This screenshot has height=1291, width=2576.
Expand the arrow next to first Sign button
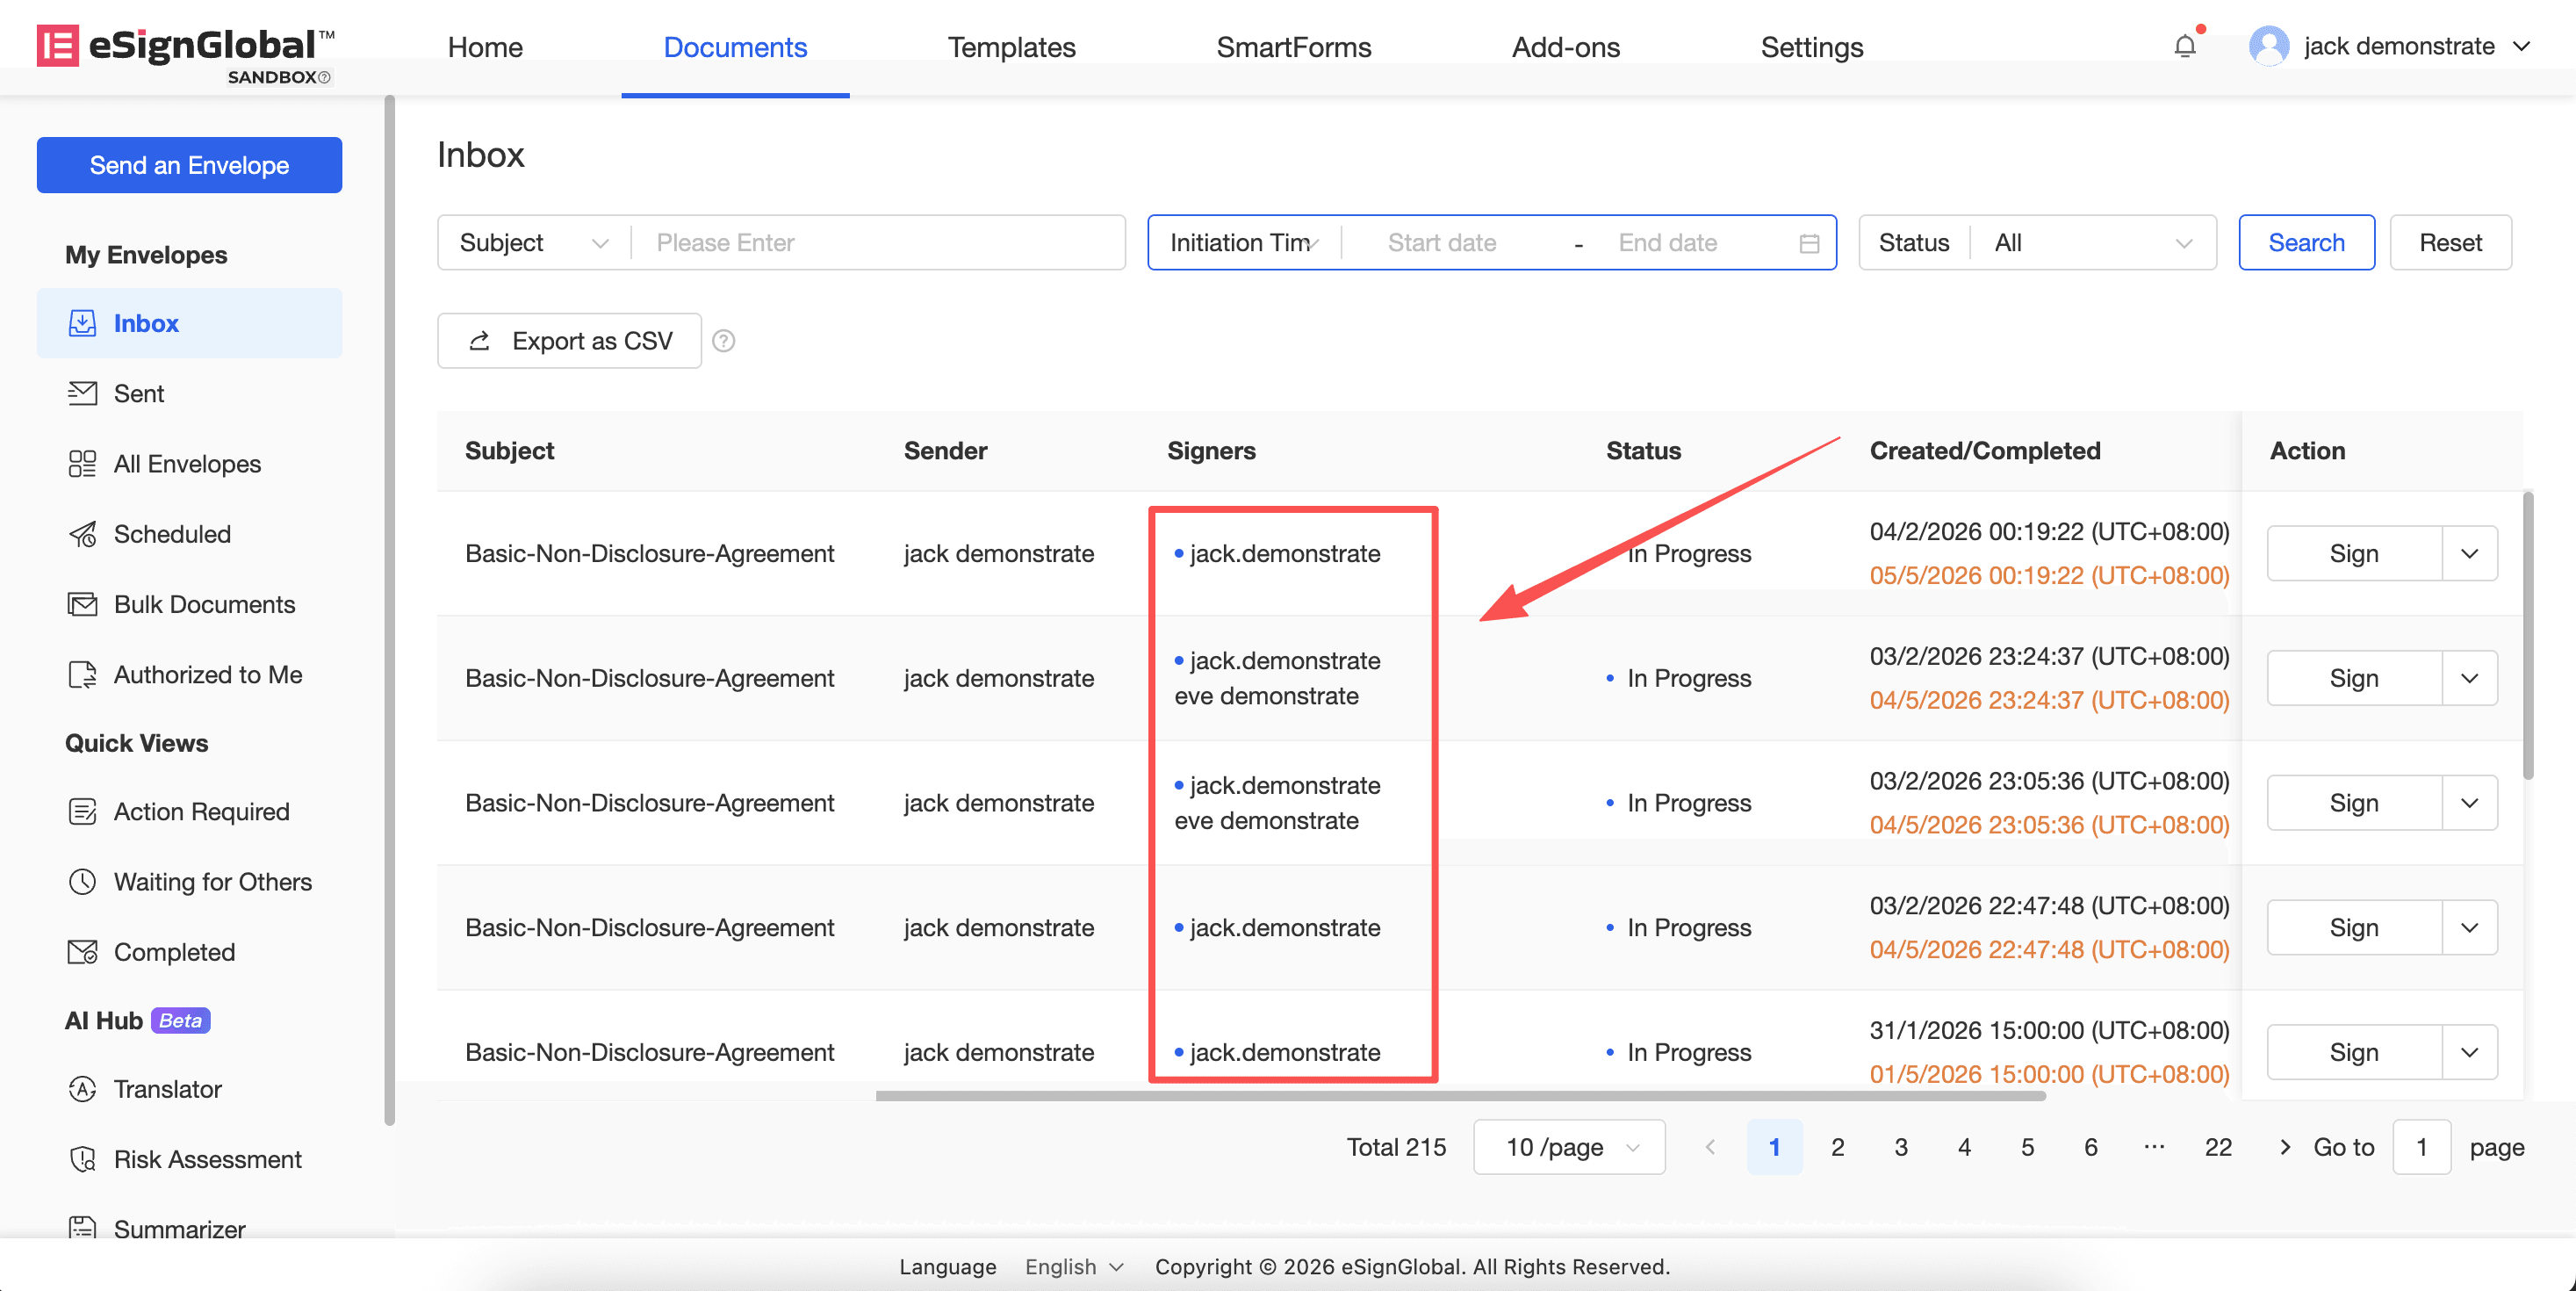coord(2469,553)
